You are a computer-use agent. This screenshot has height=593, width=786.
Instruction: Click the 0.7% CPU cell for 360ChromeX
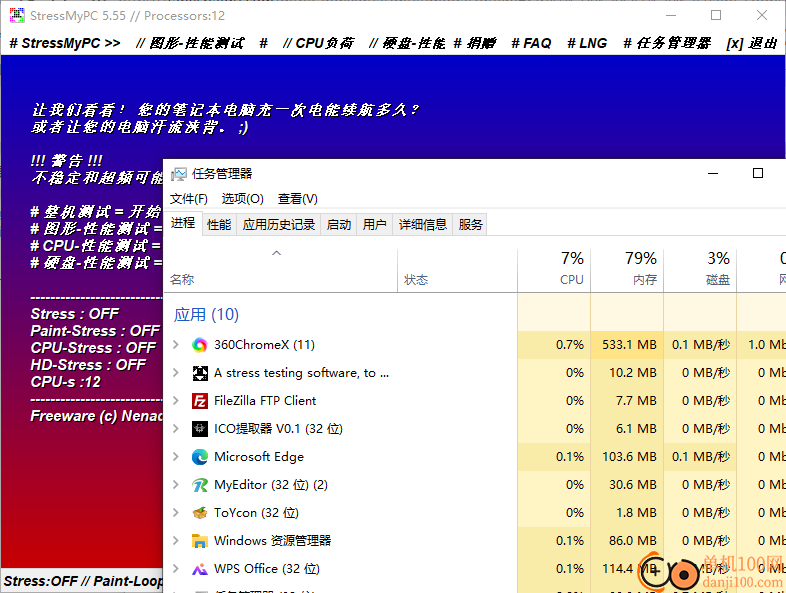click(554, 345)
